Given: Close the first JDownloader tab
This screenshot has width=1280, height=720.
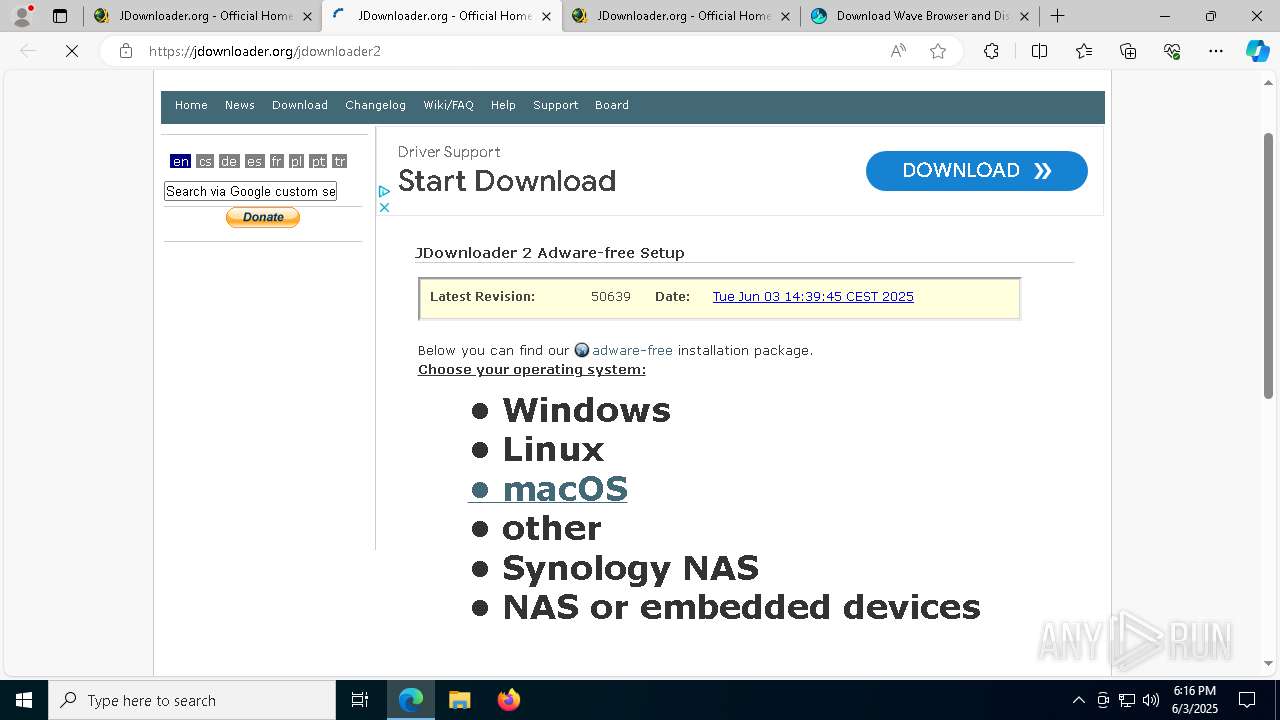Looking at the screenshot, I should point(307,16).
